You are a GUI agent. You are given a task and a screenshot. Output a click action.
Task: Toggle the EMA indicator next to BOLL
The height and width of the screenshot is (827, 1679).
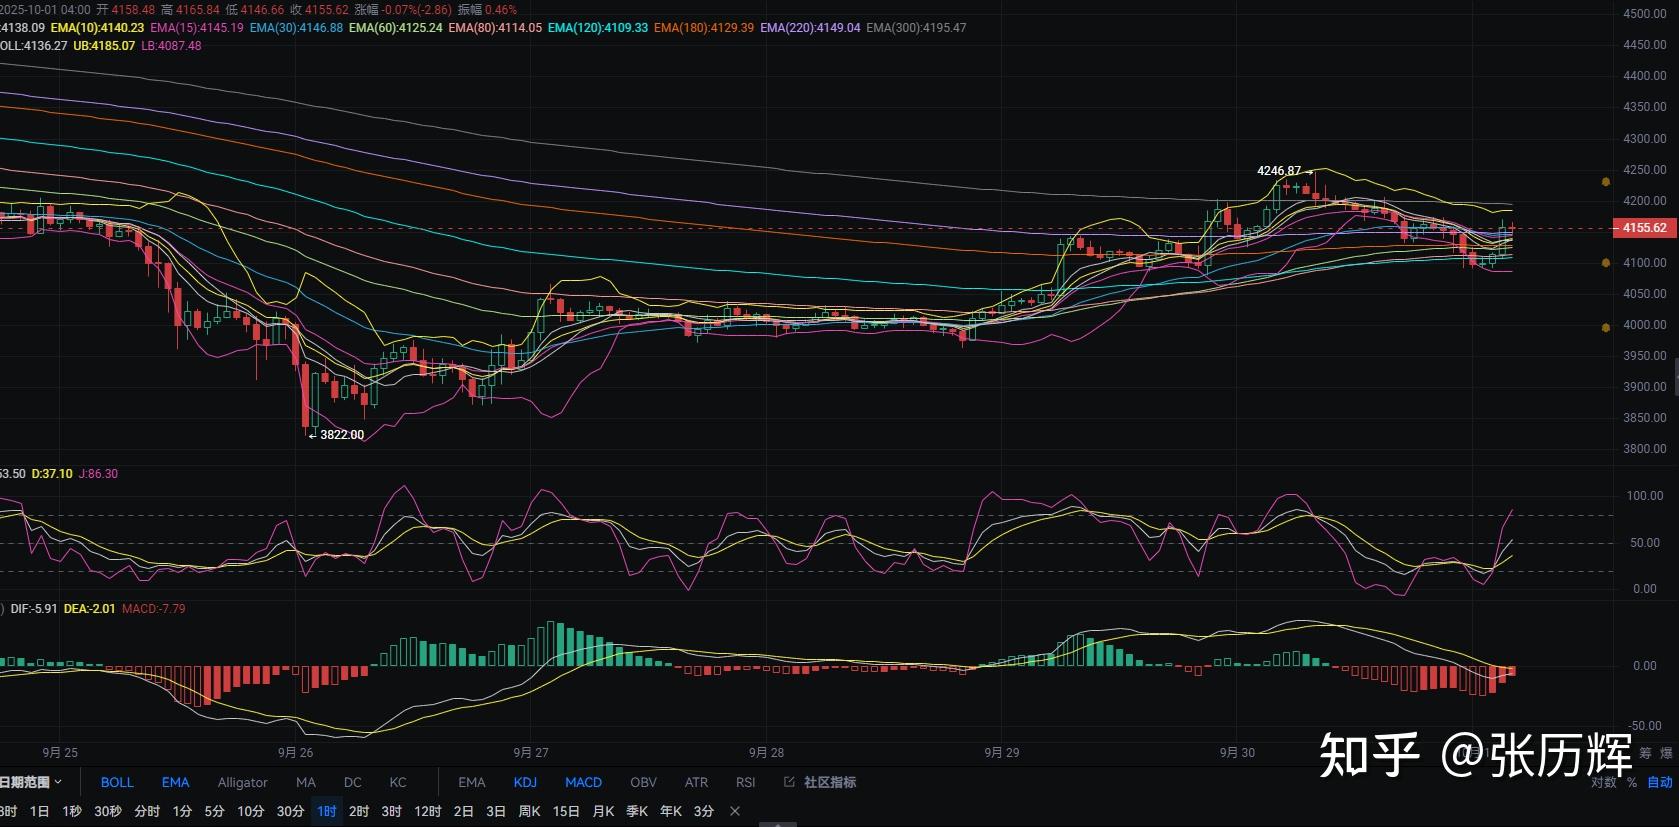tap(175, 782)
